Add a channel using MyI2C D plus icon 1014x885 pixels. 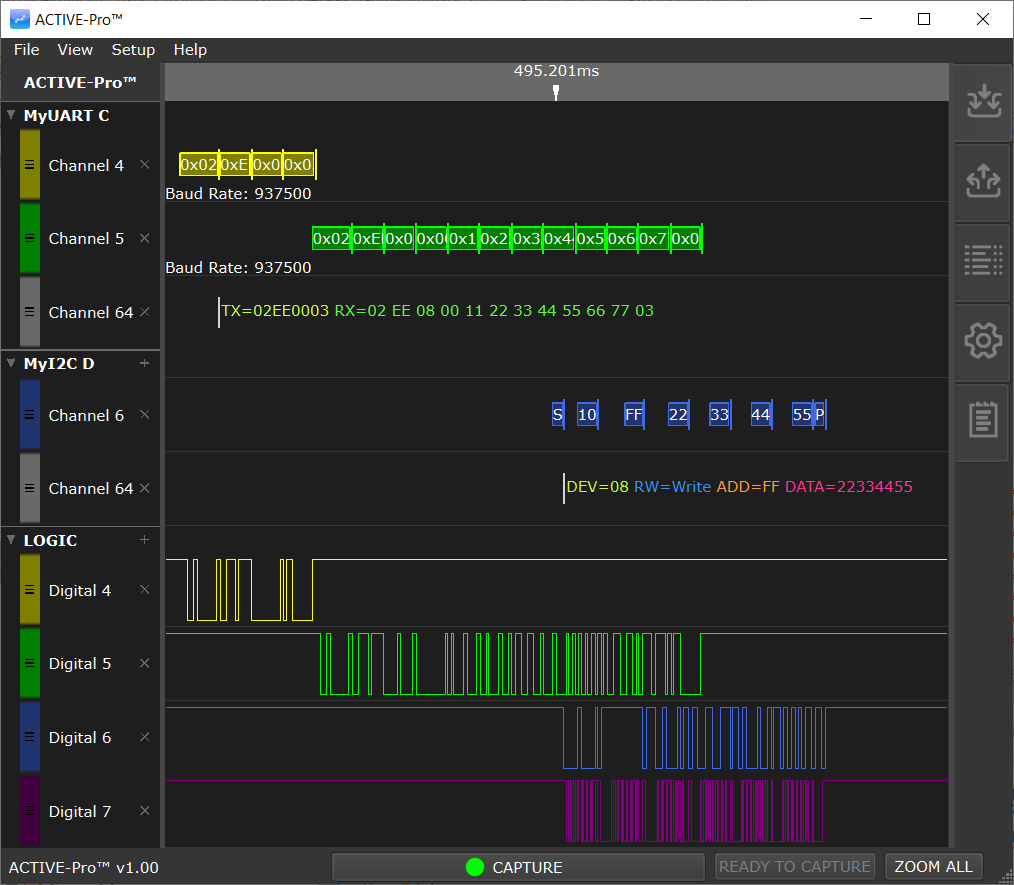144,364
